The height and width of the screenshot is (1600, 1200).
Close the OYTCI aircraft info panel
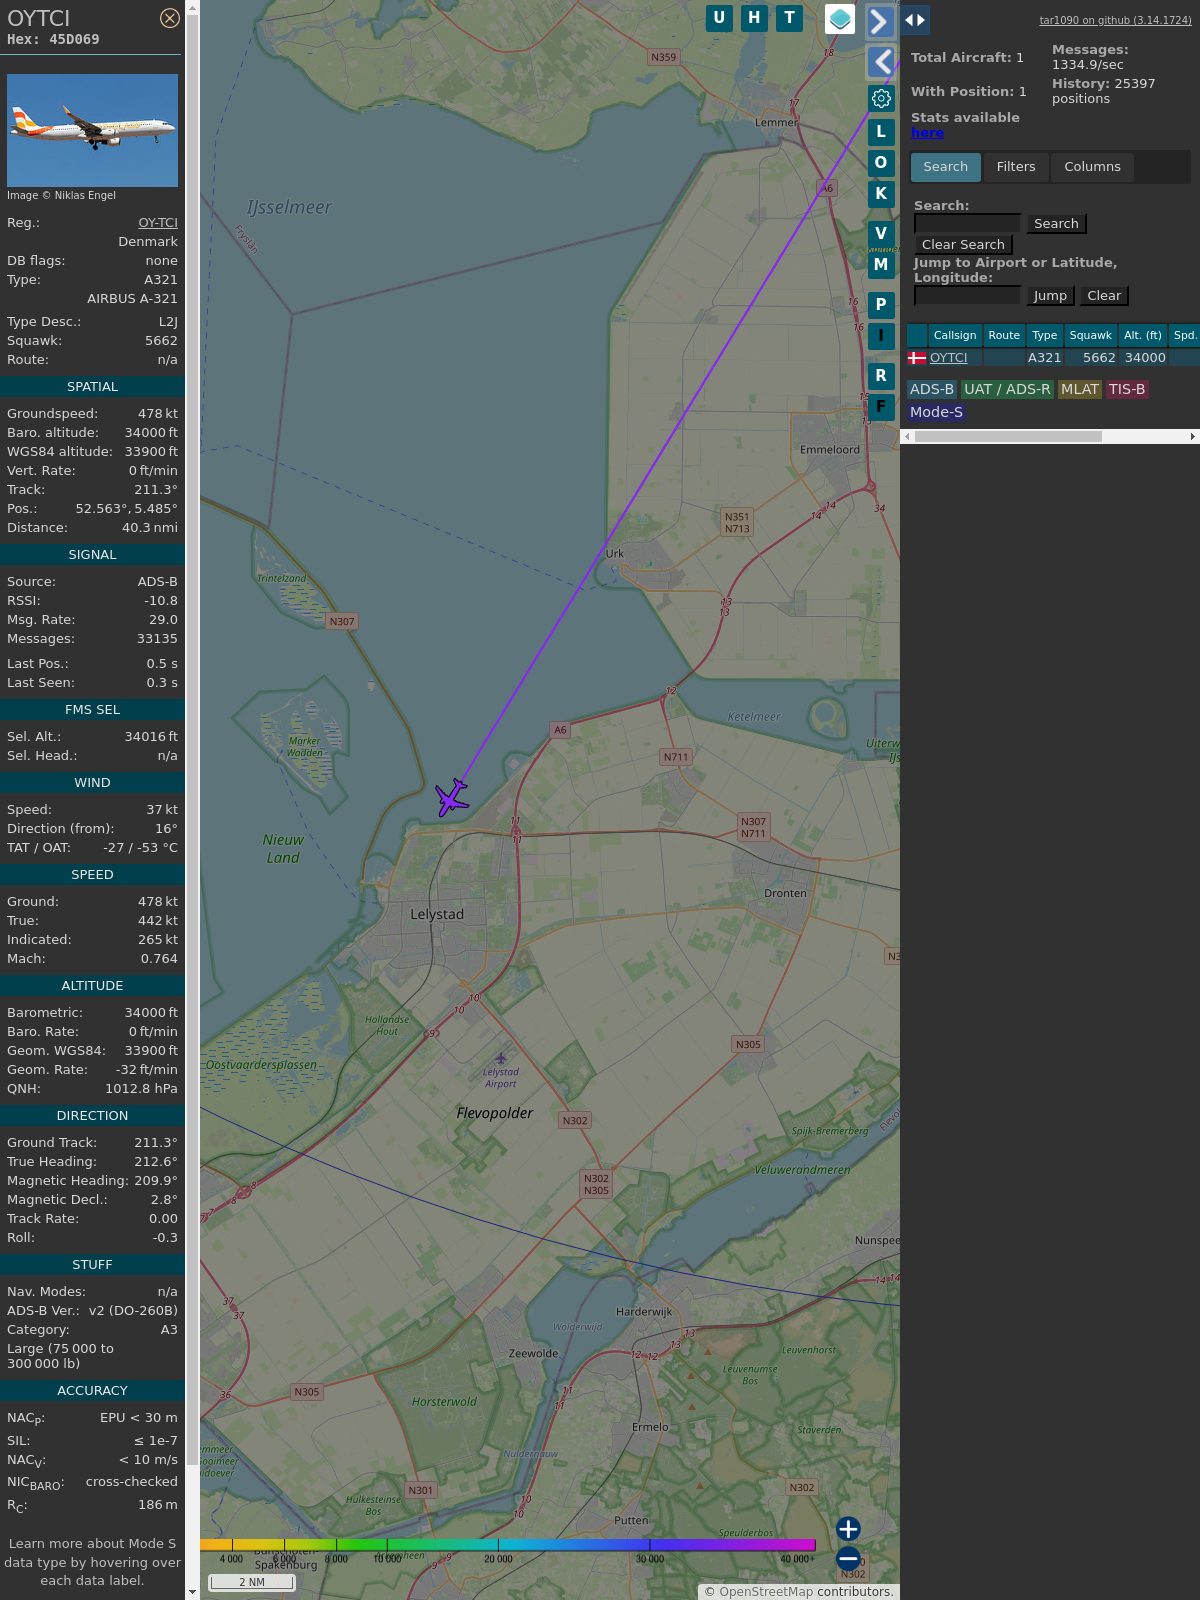170,18
